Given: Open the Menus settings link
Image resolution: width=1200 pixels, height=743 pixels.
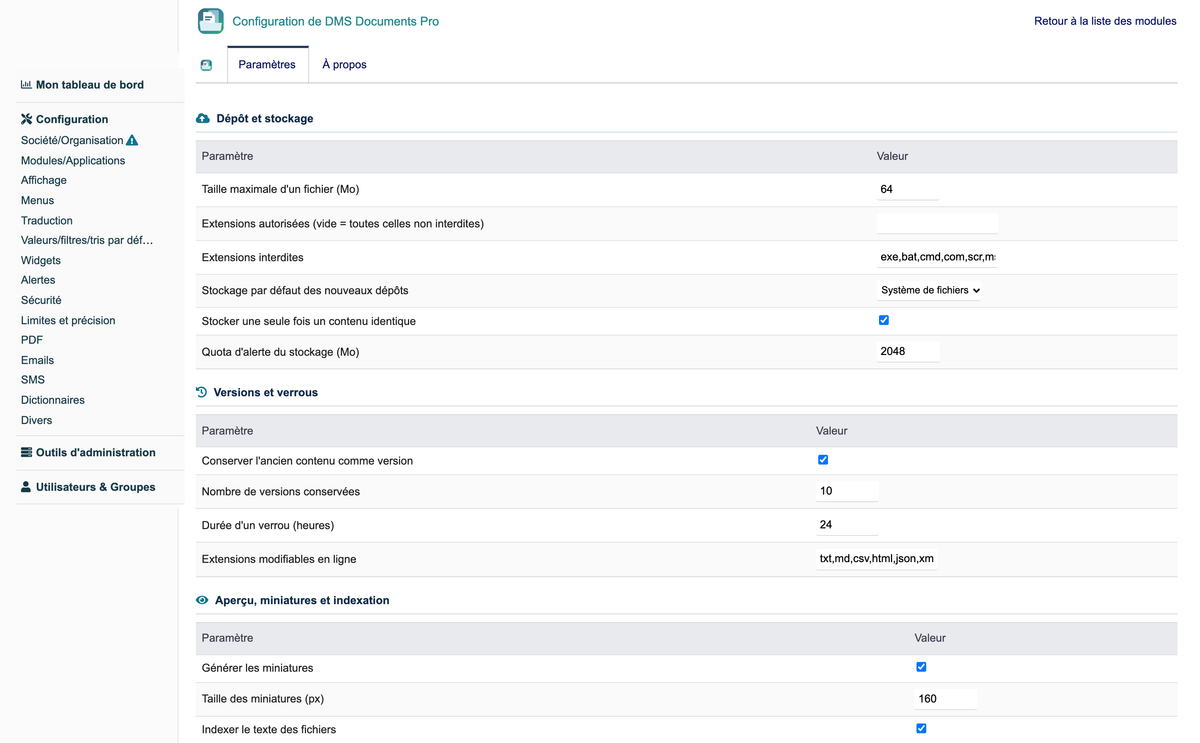Looking at the screenshot, I should click(38, 200).
